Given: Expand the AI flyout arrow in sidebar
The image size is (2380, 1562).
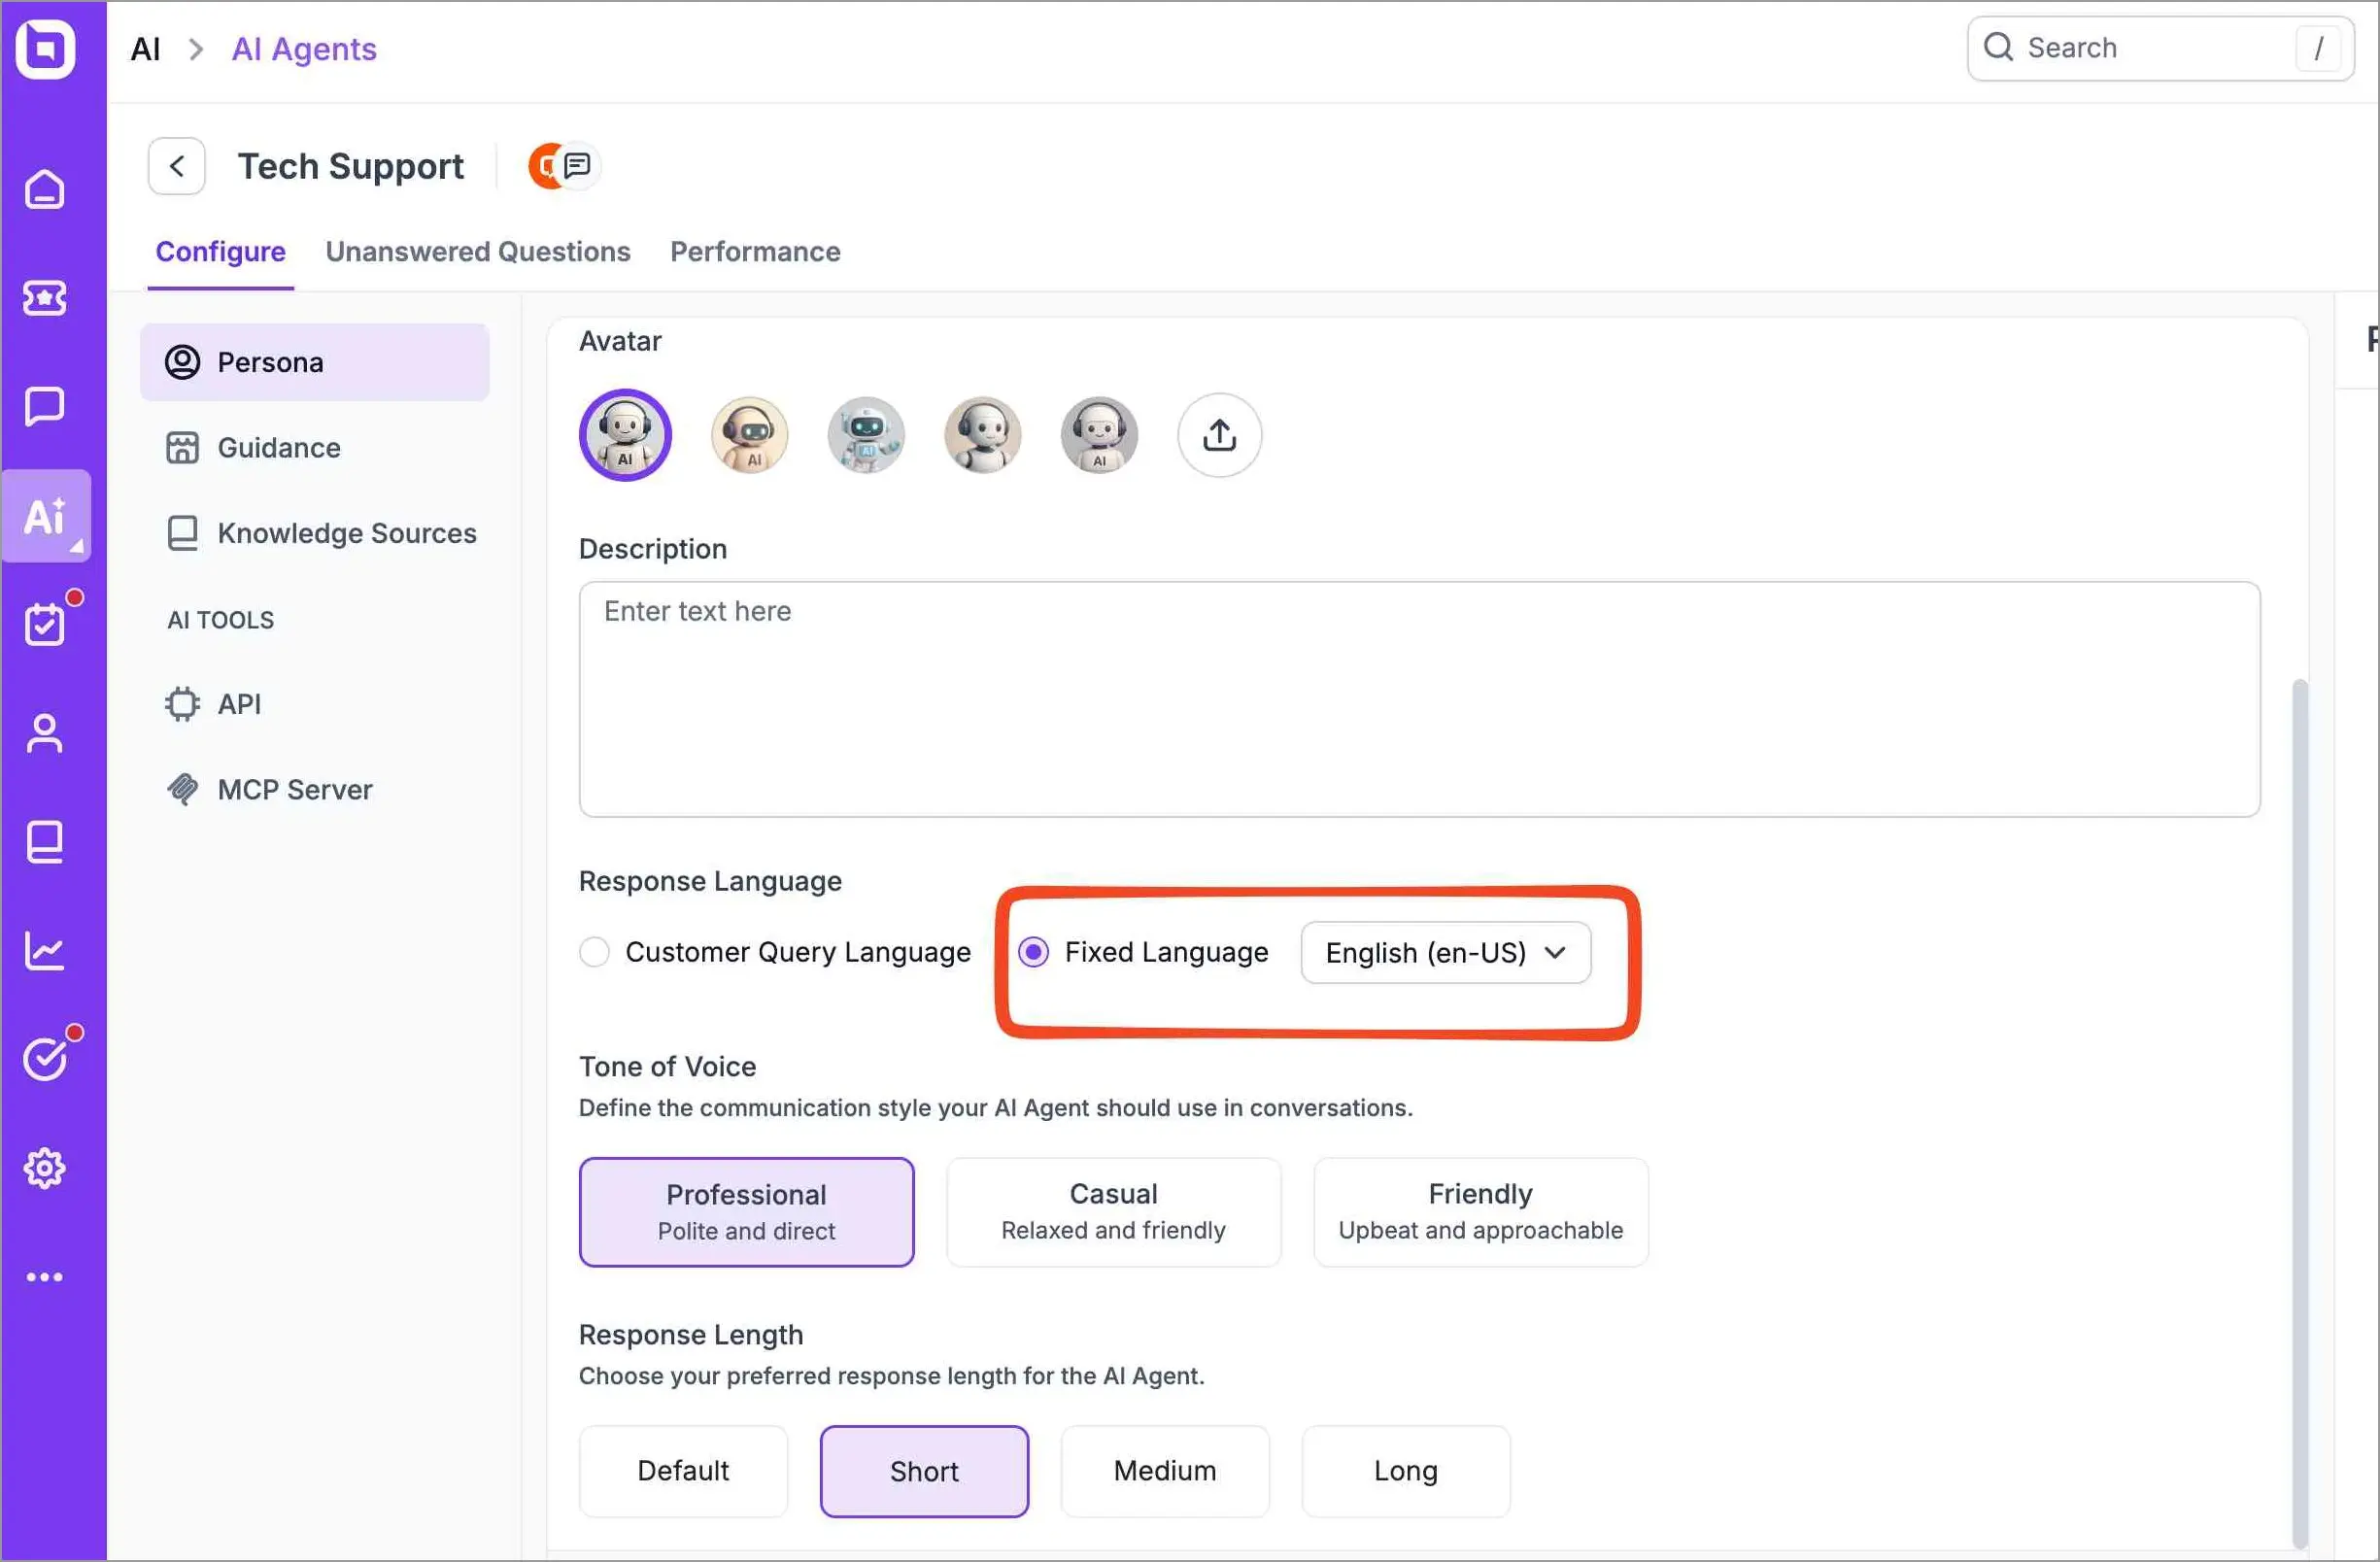Looking at the screenshot, I should [76, 547].
